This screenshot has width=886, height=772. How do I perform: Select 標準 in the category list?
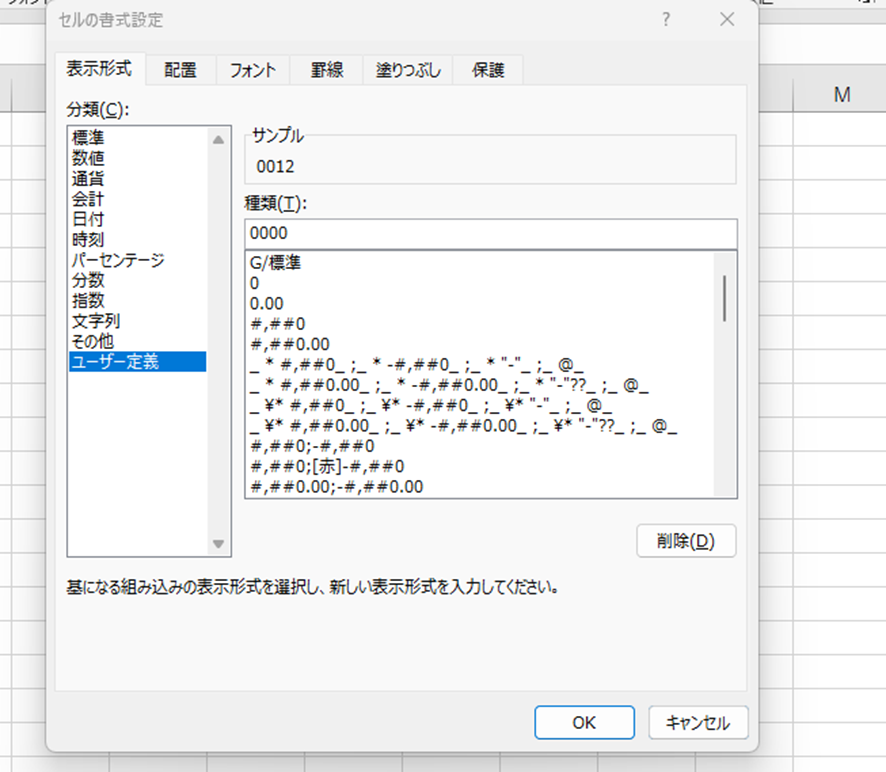(x=88, y=137)
